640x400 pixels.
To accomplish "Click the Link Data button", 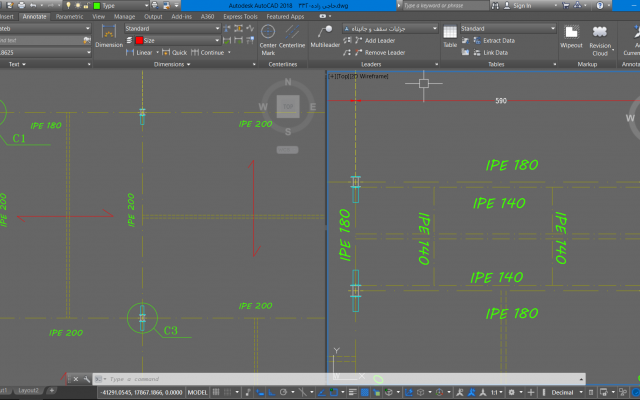I will pyautogui.click(x=491, y=52).
